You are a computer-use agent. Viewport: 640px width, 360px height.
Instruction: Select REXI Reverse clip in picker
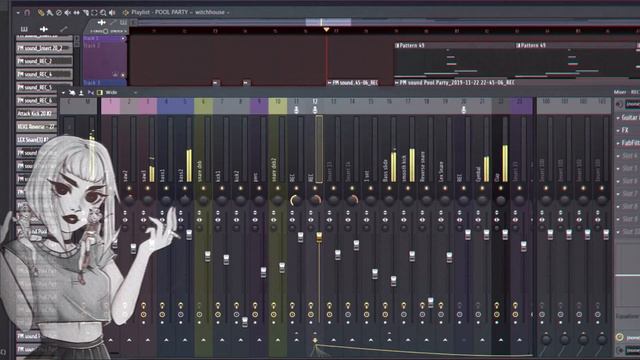(x=36, y=127)
